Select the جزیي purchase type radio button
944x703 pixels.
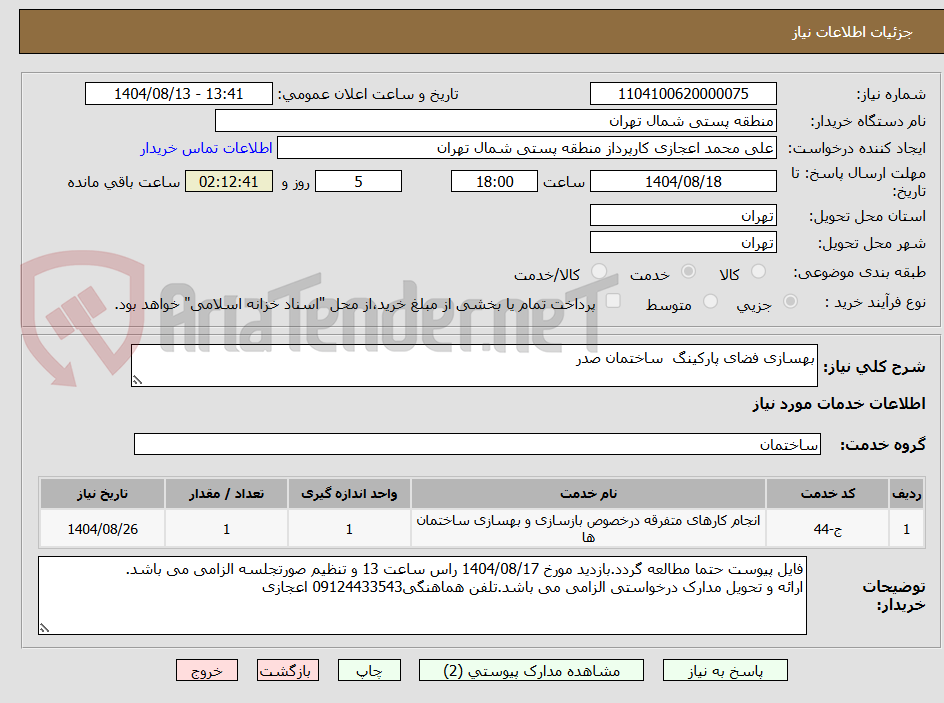pos(790,304)
